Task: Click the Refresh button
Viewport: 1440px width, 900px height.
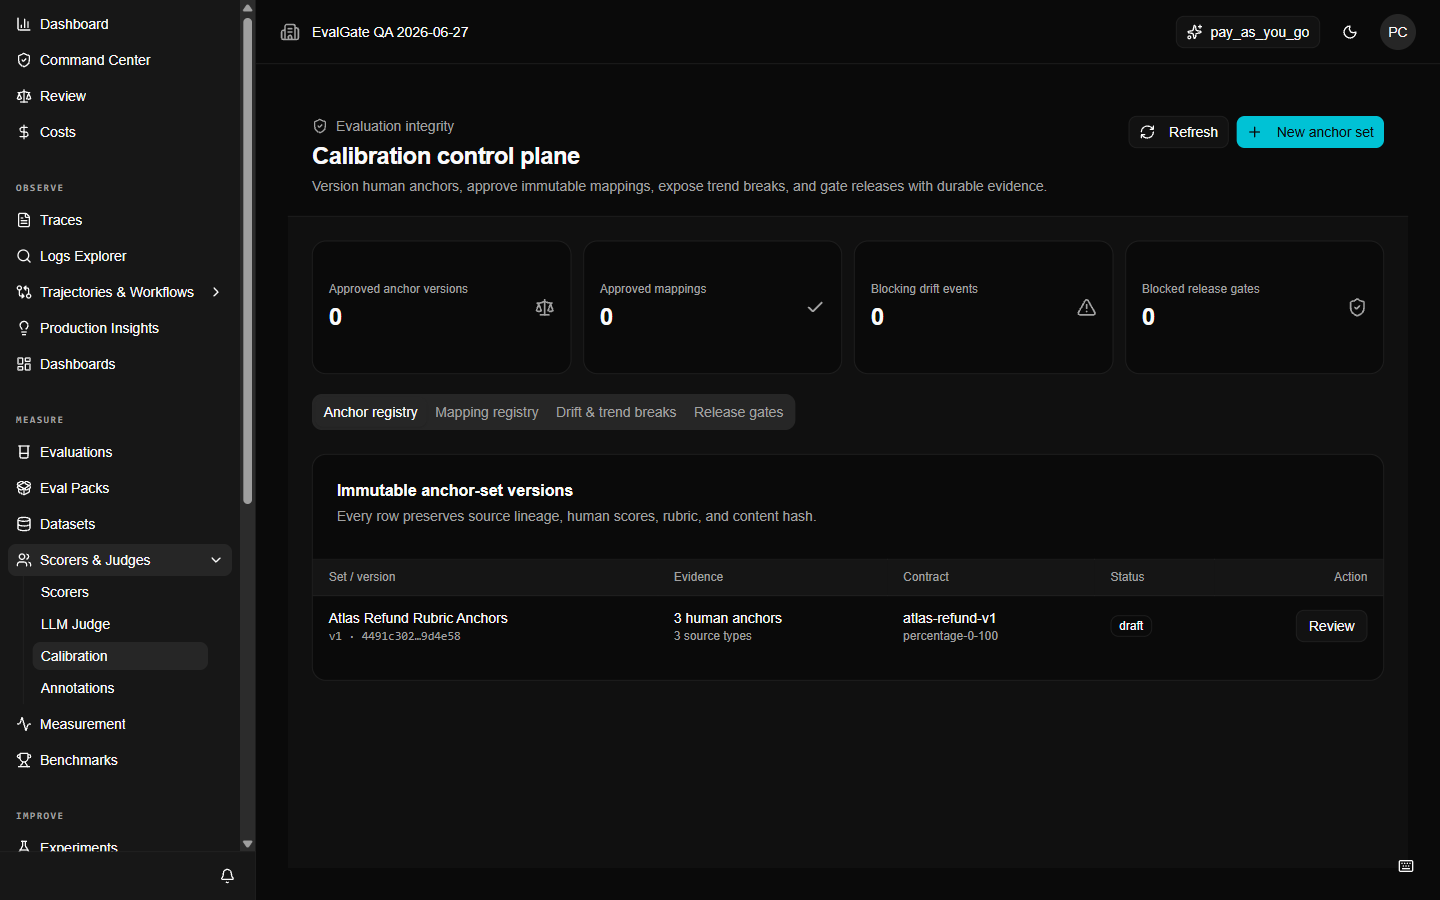Action: coord(1178,132)
